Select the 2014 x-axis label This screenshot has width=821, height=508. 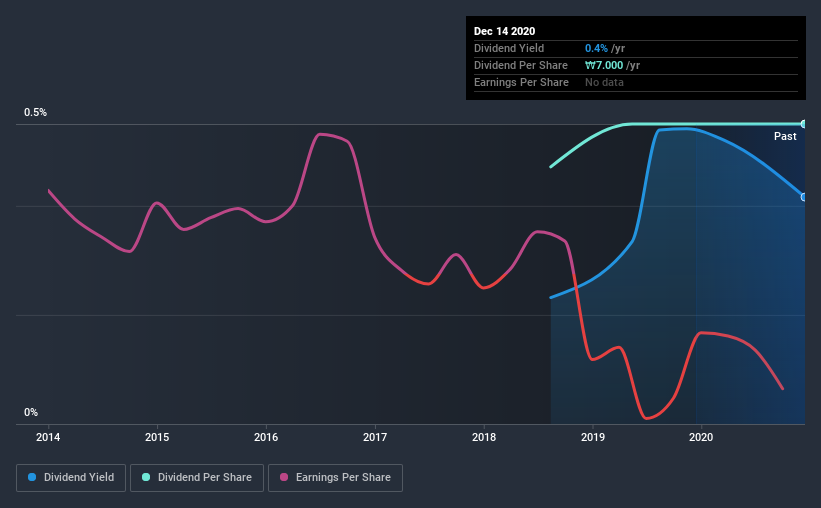tap(48, 437)
